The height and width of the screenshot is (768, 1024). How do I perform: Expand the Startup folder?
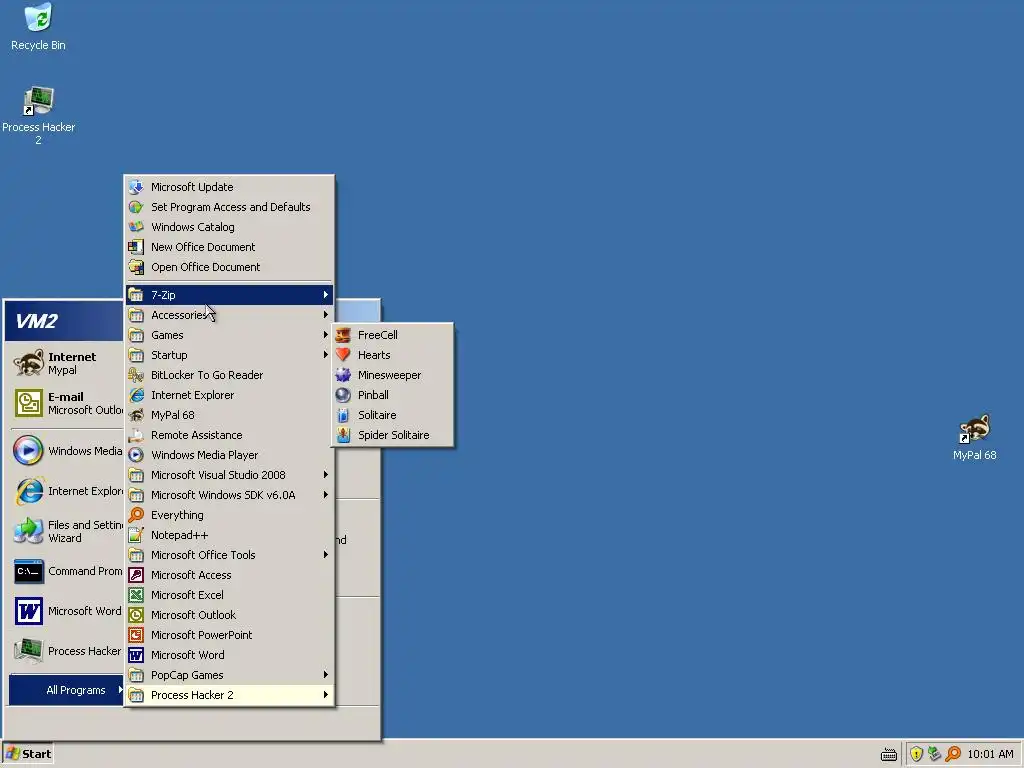pyautogui.click(x=229, y=355)
